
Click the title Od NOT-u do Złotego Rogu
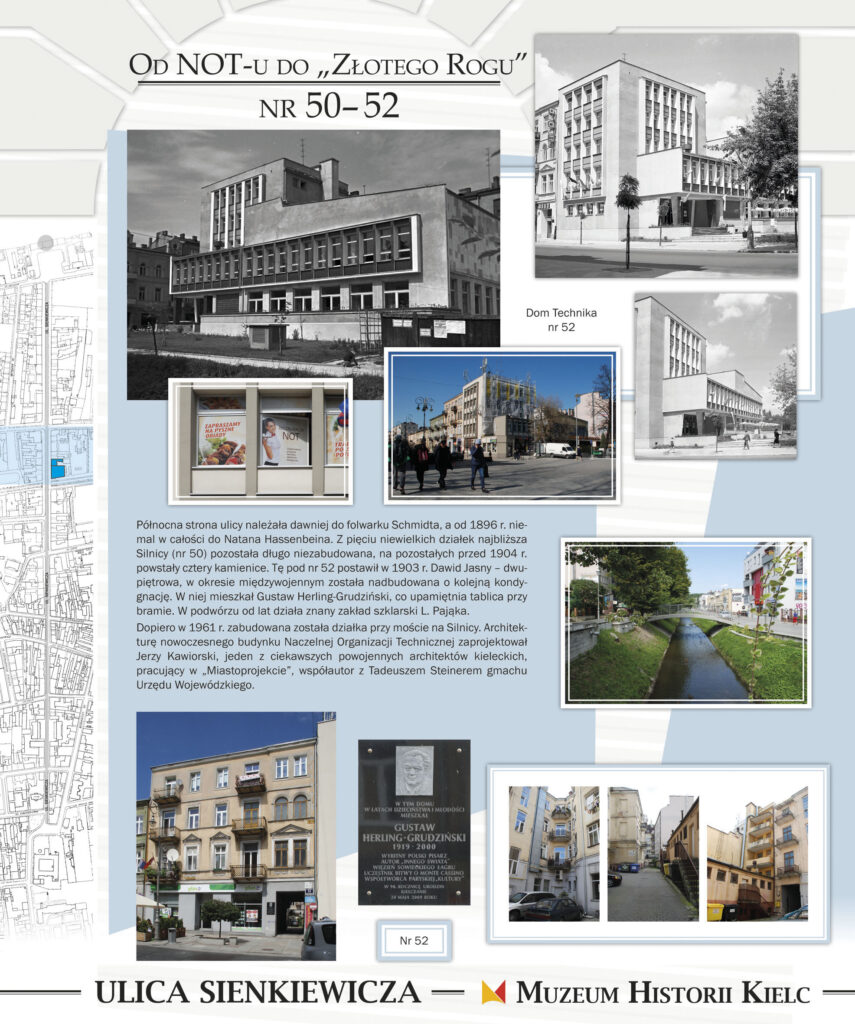[328, 65]
